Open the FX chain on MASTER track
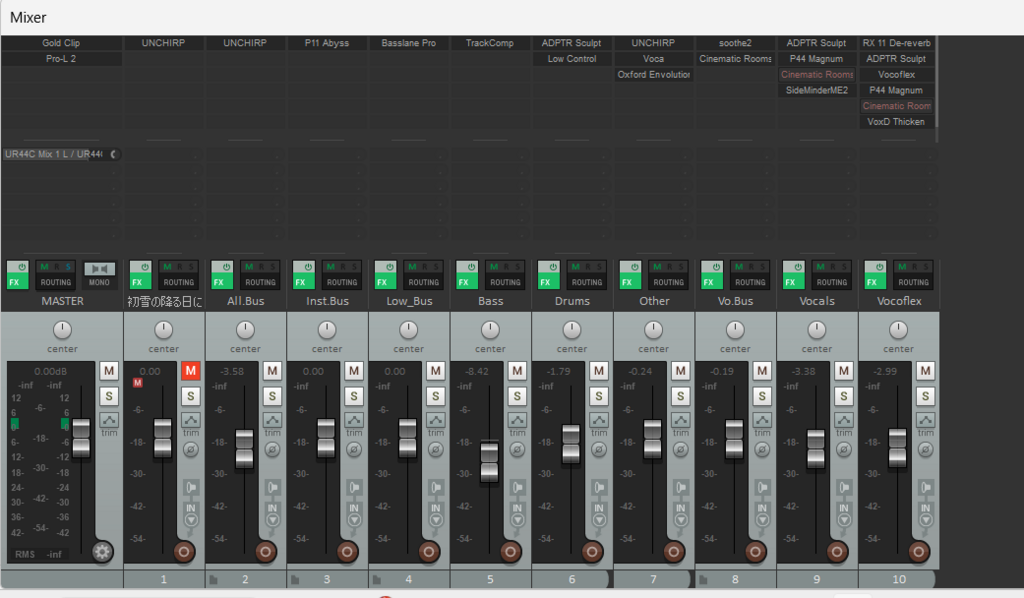Viewport: 1024px width, 598px height. click(14, 282)
